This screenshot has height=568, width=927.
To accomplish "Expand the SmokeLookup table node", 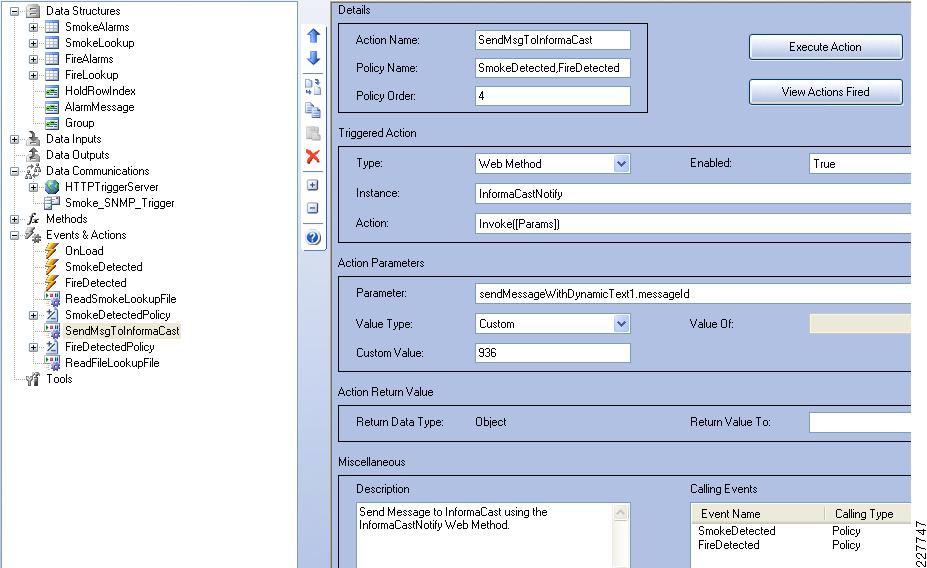I will coord(34,43).
